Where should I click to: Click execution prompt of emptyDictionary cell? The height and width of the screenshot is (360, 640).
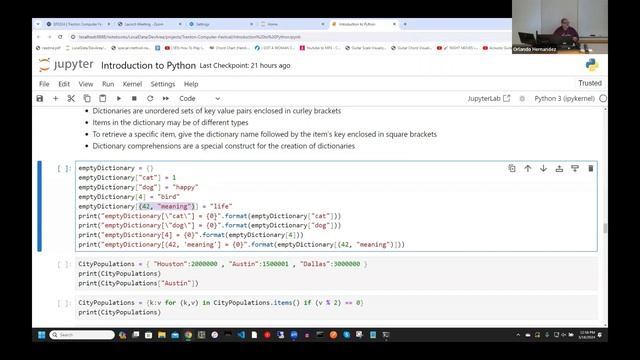(x=64, y=168)
